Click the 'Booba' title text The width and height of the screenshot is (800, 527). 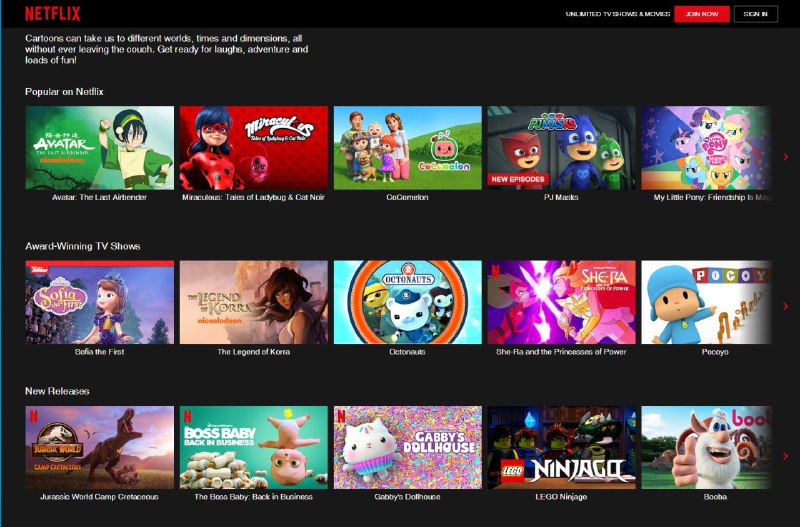[715, 496]
